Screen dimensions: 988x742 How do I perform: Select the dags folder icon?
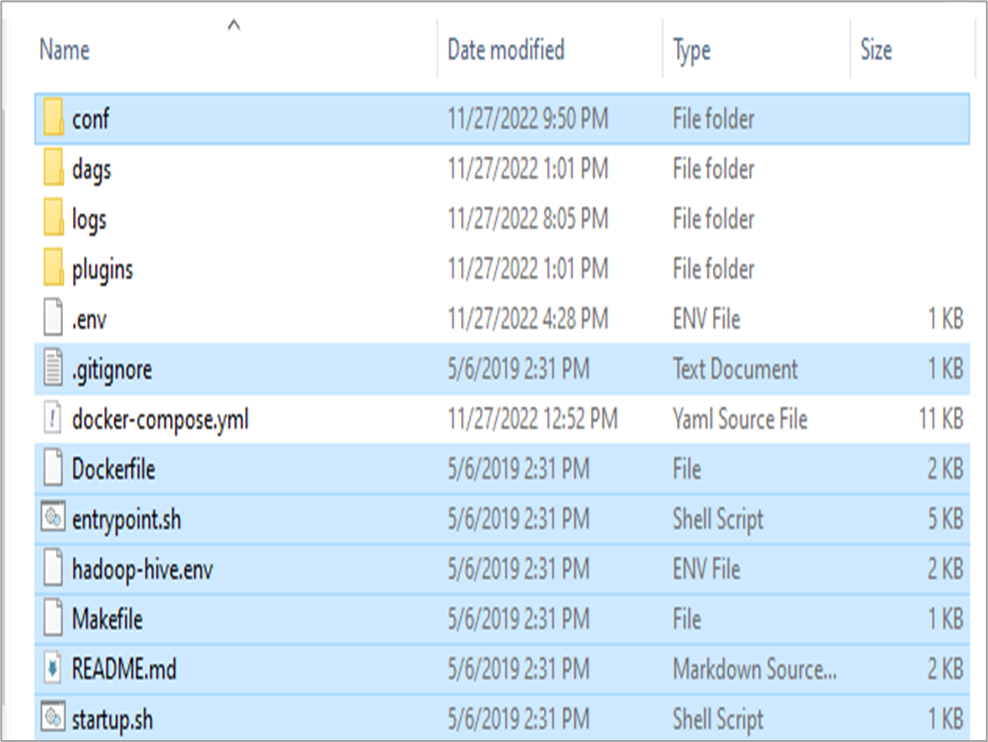tap(54, 168)
